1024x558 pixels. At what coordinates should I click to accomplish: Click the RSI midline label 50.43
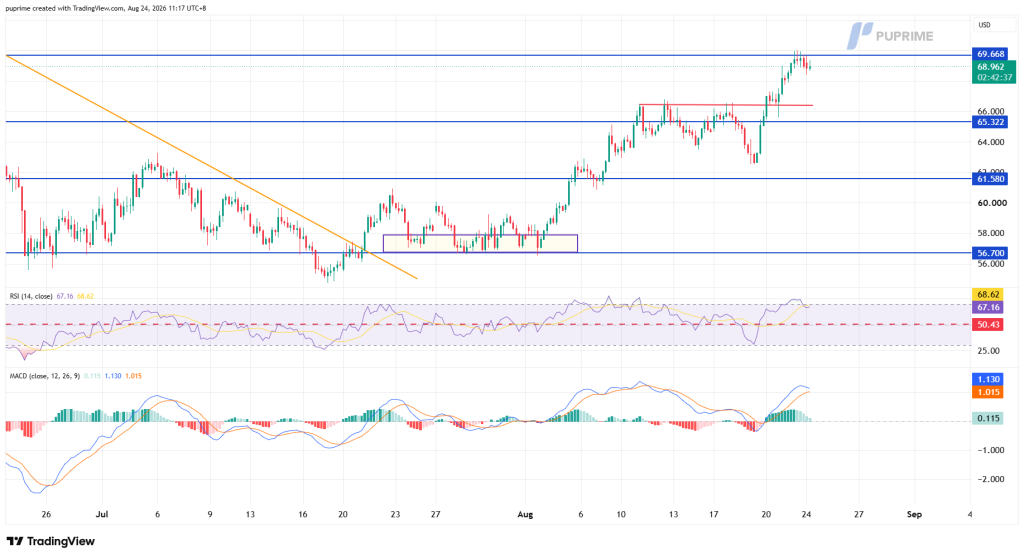point(988,325)
